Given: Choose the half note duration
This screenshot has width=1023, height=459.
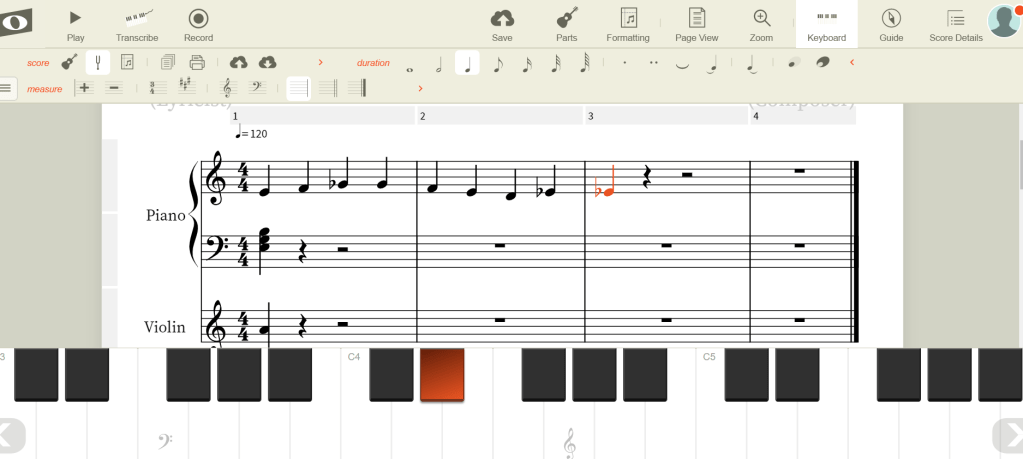Looking at the screenshot, I should (x=438, y=63).
